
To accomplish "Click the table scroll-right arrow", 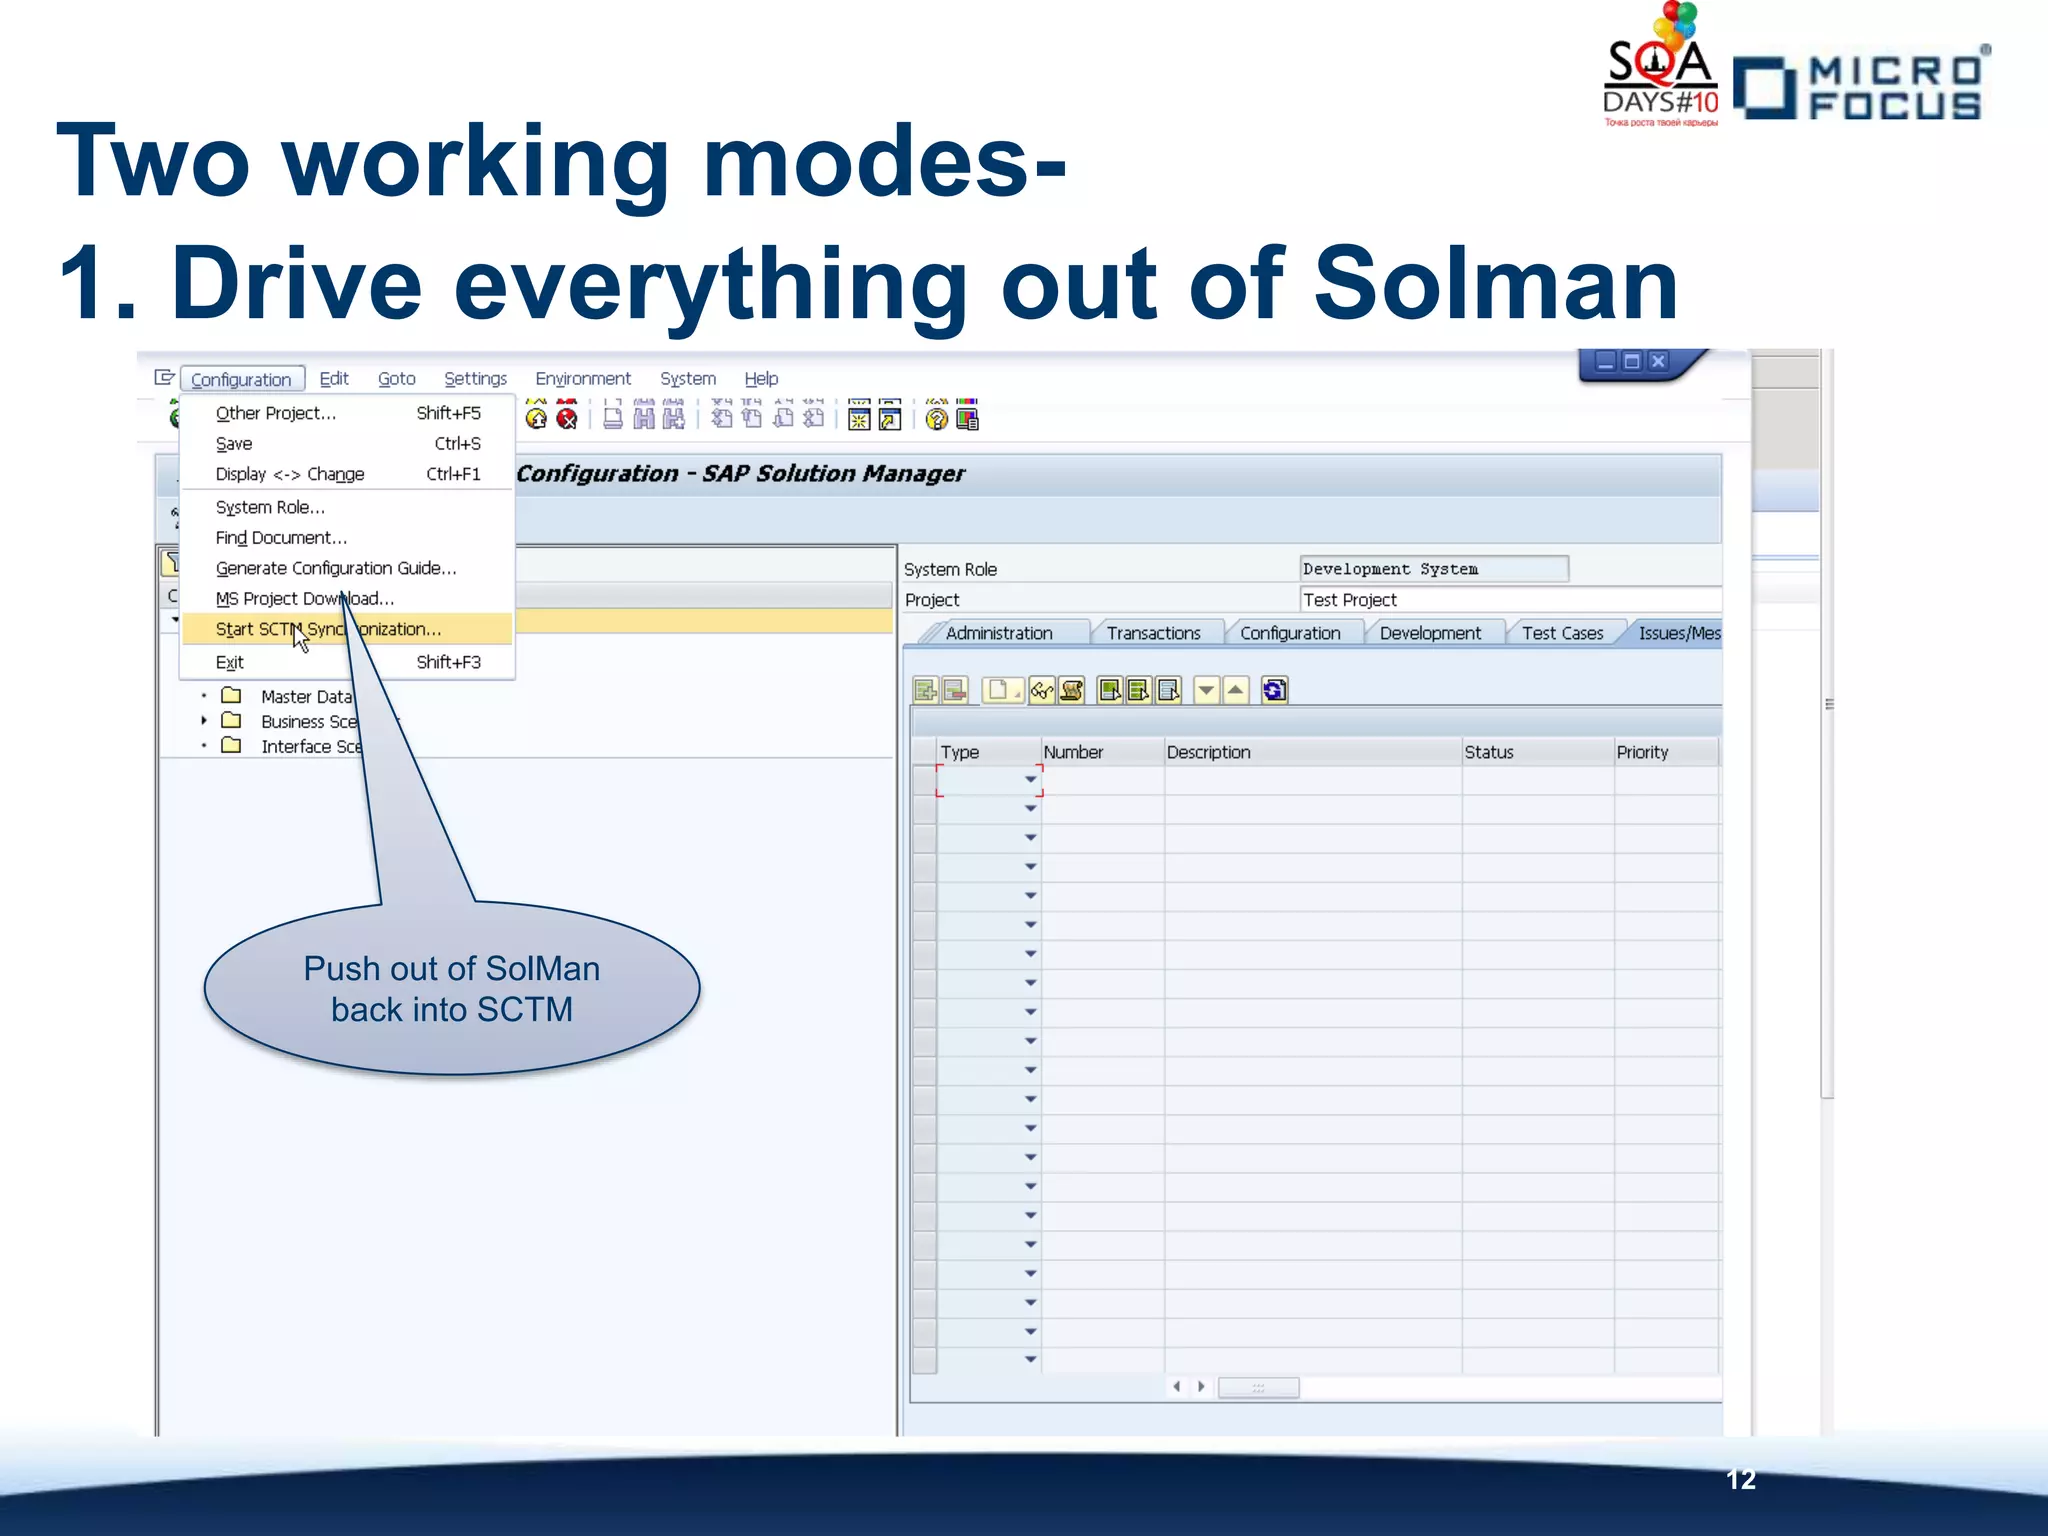I will point(1201,1387).
